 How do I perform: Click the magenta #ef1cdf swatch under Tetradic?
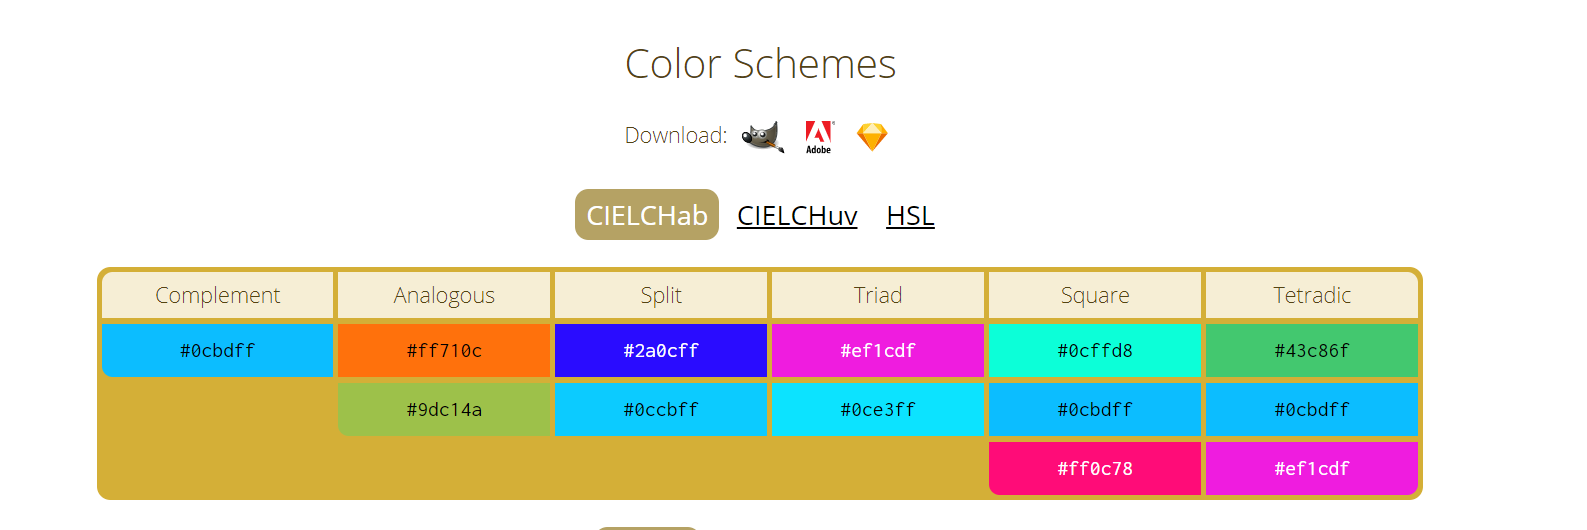coord(1312,468)
